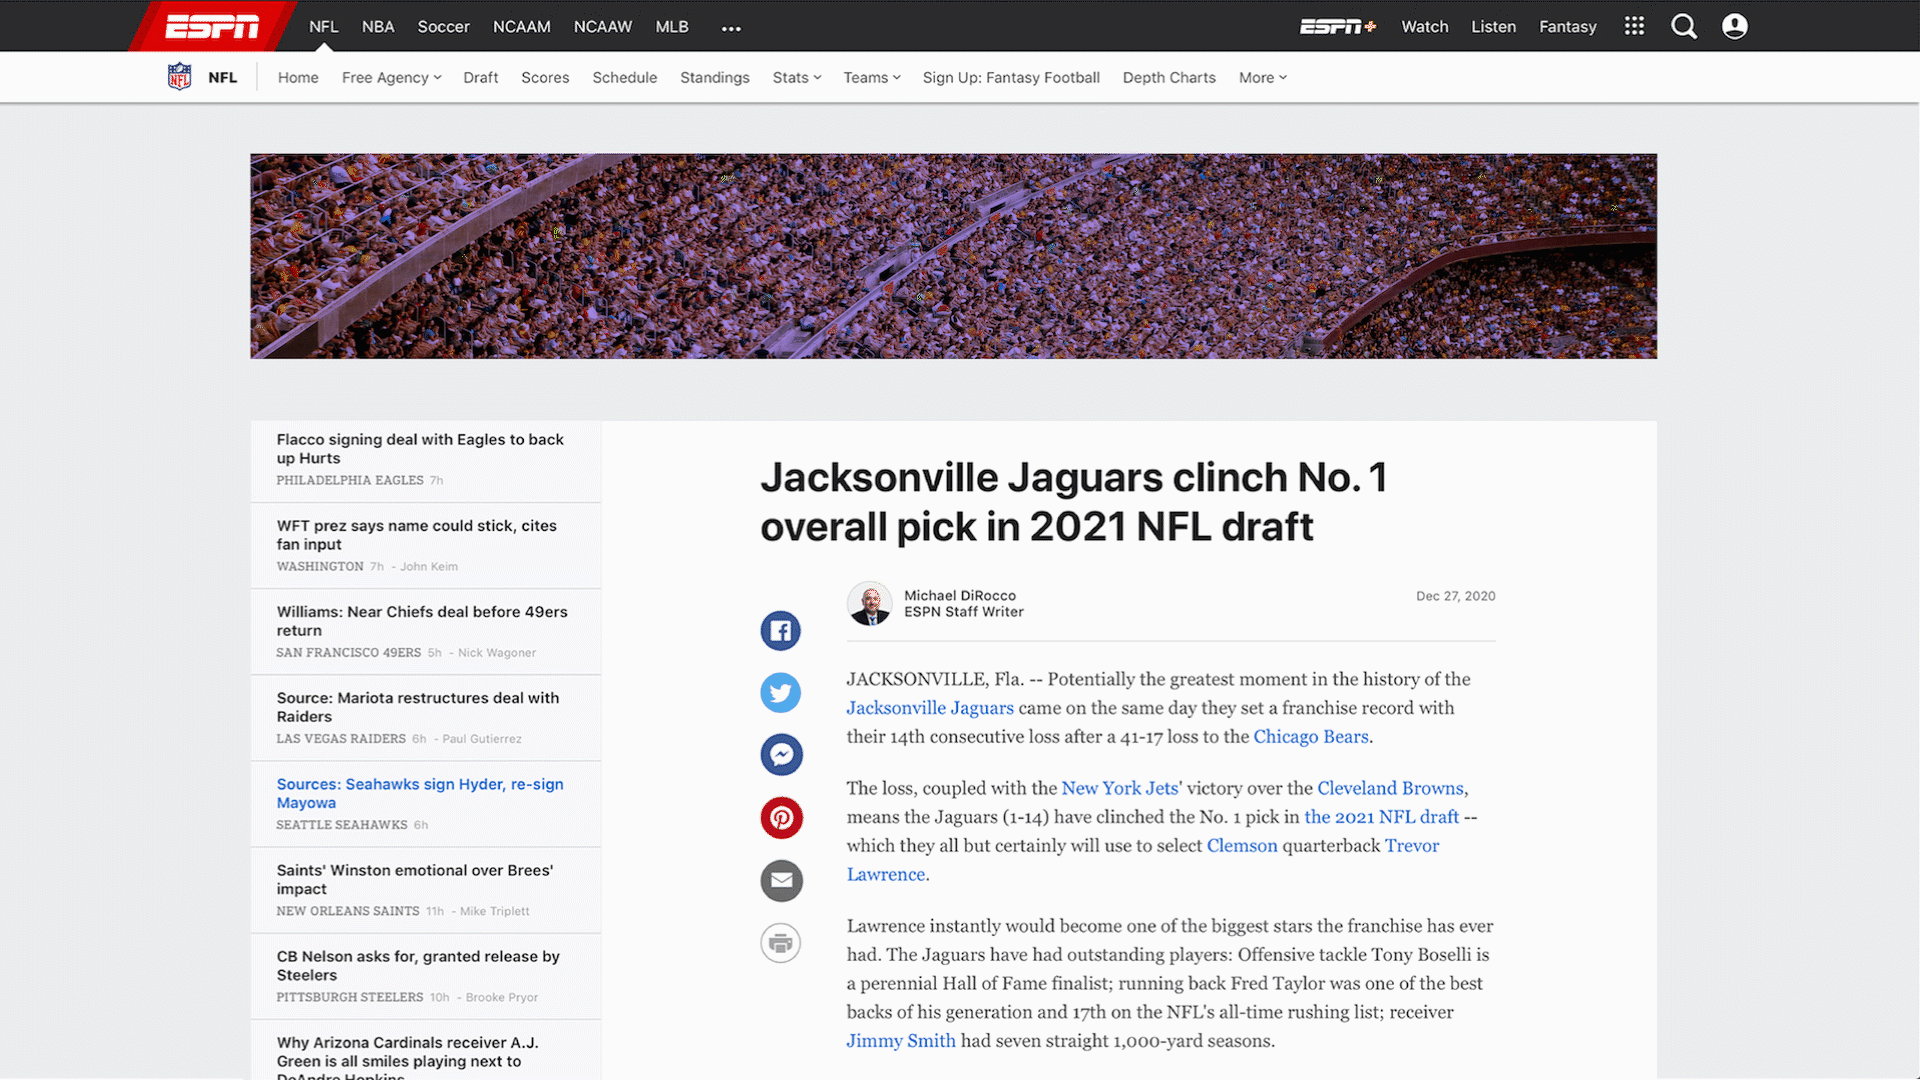Open Saints' Winston emotional over Brees story
Image resolution: width=1920 pixels, height=1080 pixels.
coord(415,879)
